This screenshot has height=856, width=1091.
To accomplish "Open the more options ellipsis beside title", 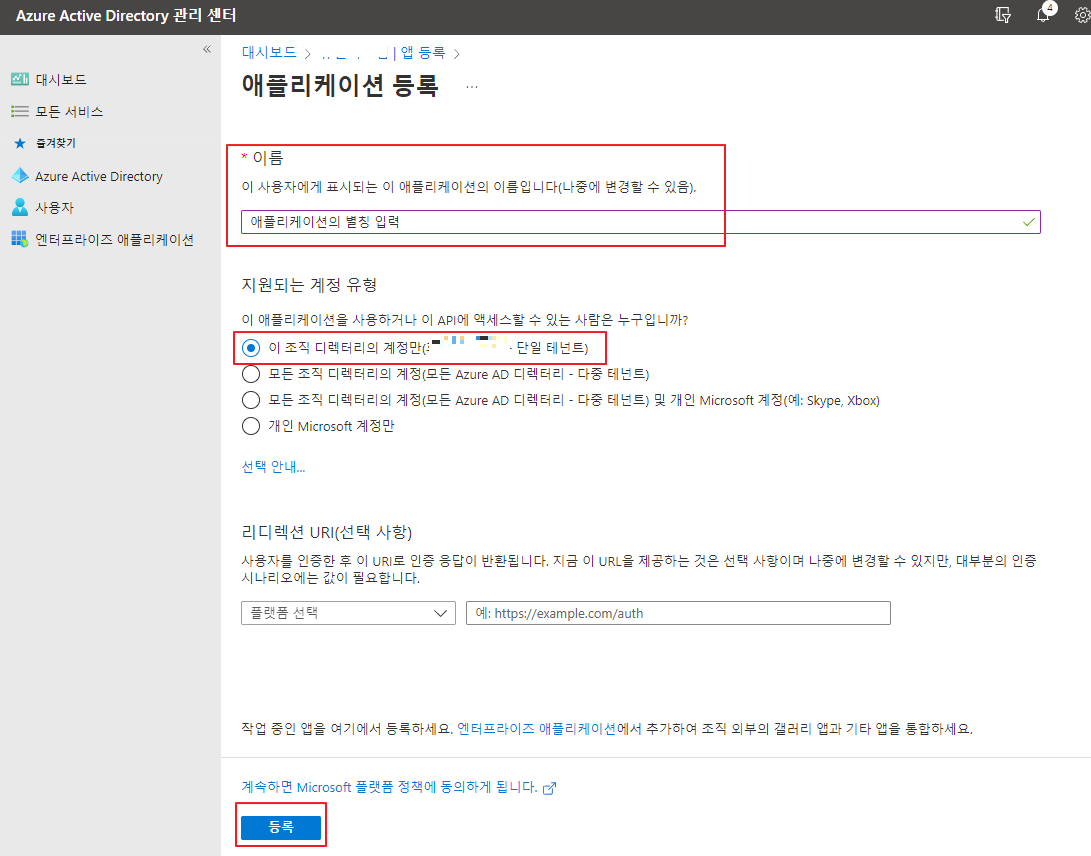I will (x=472, y=86).
